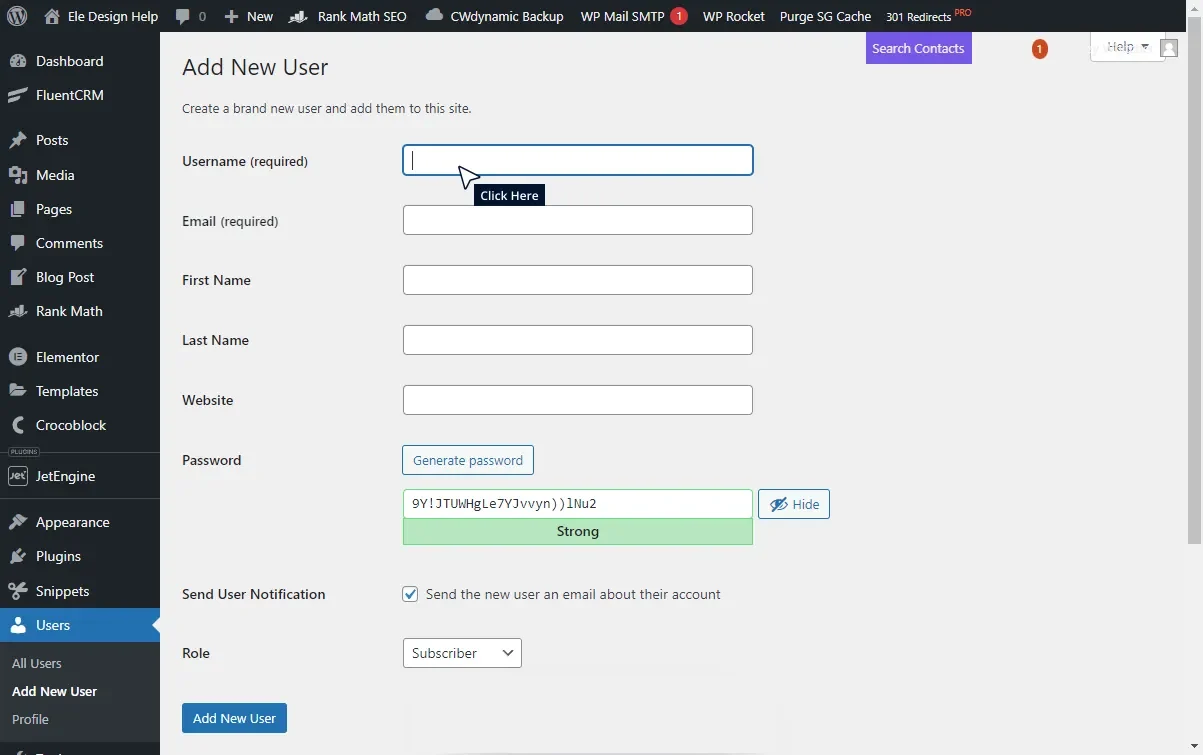Viewport: 1203px width, 755px height.
Task: Click the Generate password button
Action: point(467,460)
